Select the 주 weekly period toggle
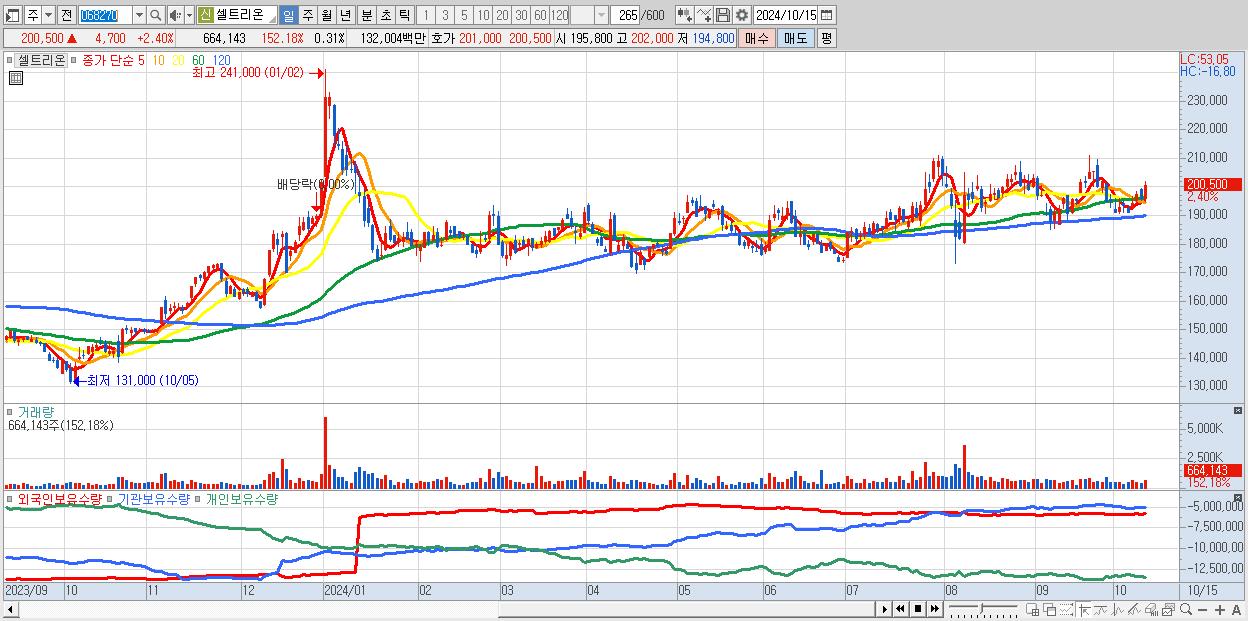 [x=307, y=15]
